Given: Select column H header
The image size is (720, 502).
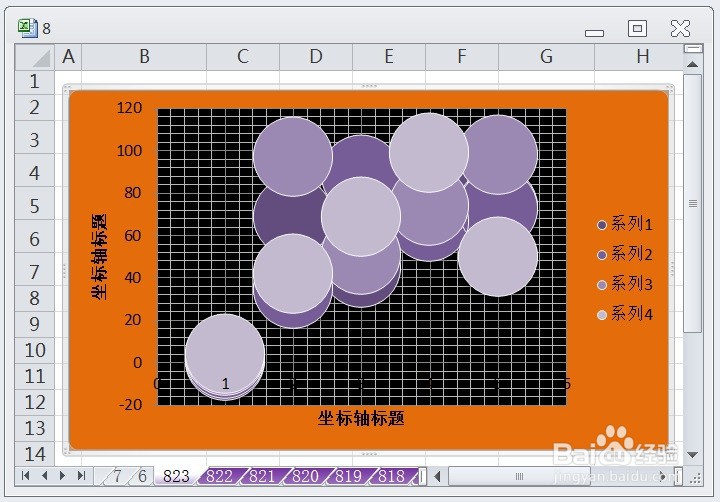Looking at the screenshot, I should (639, 57).
